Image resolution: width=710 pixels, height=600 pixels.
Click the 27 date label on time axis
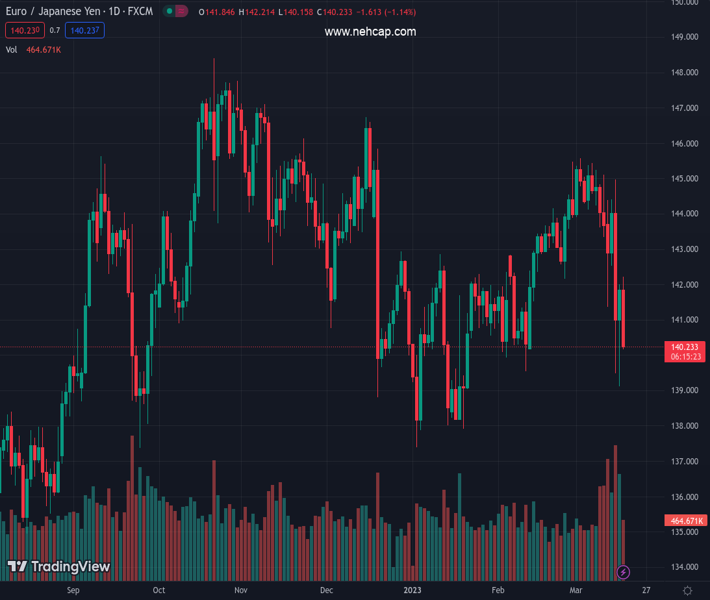pyautogui.click(x=647, y=591)
